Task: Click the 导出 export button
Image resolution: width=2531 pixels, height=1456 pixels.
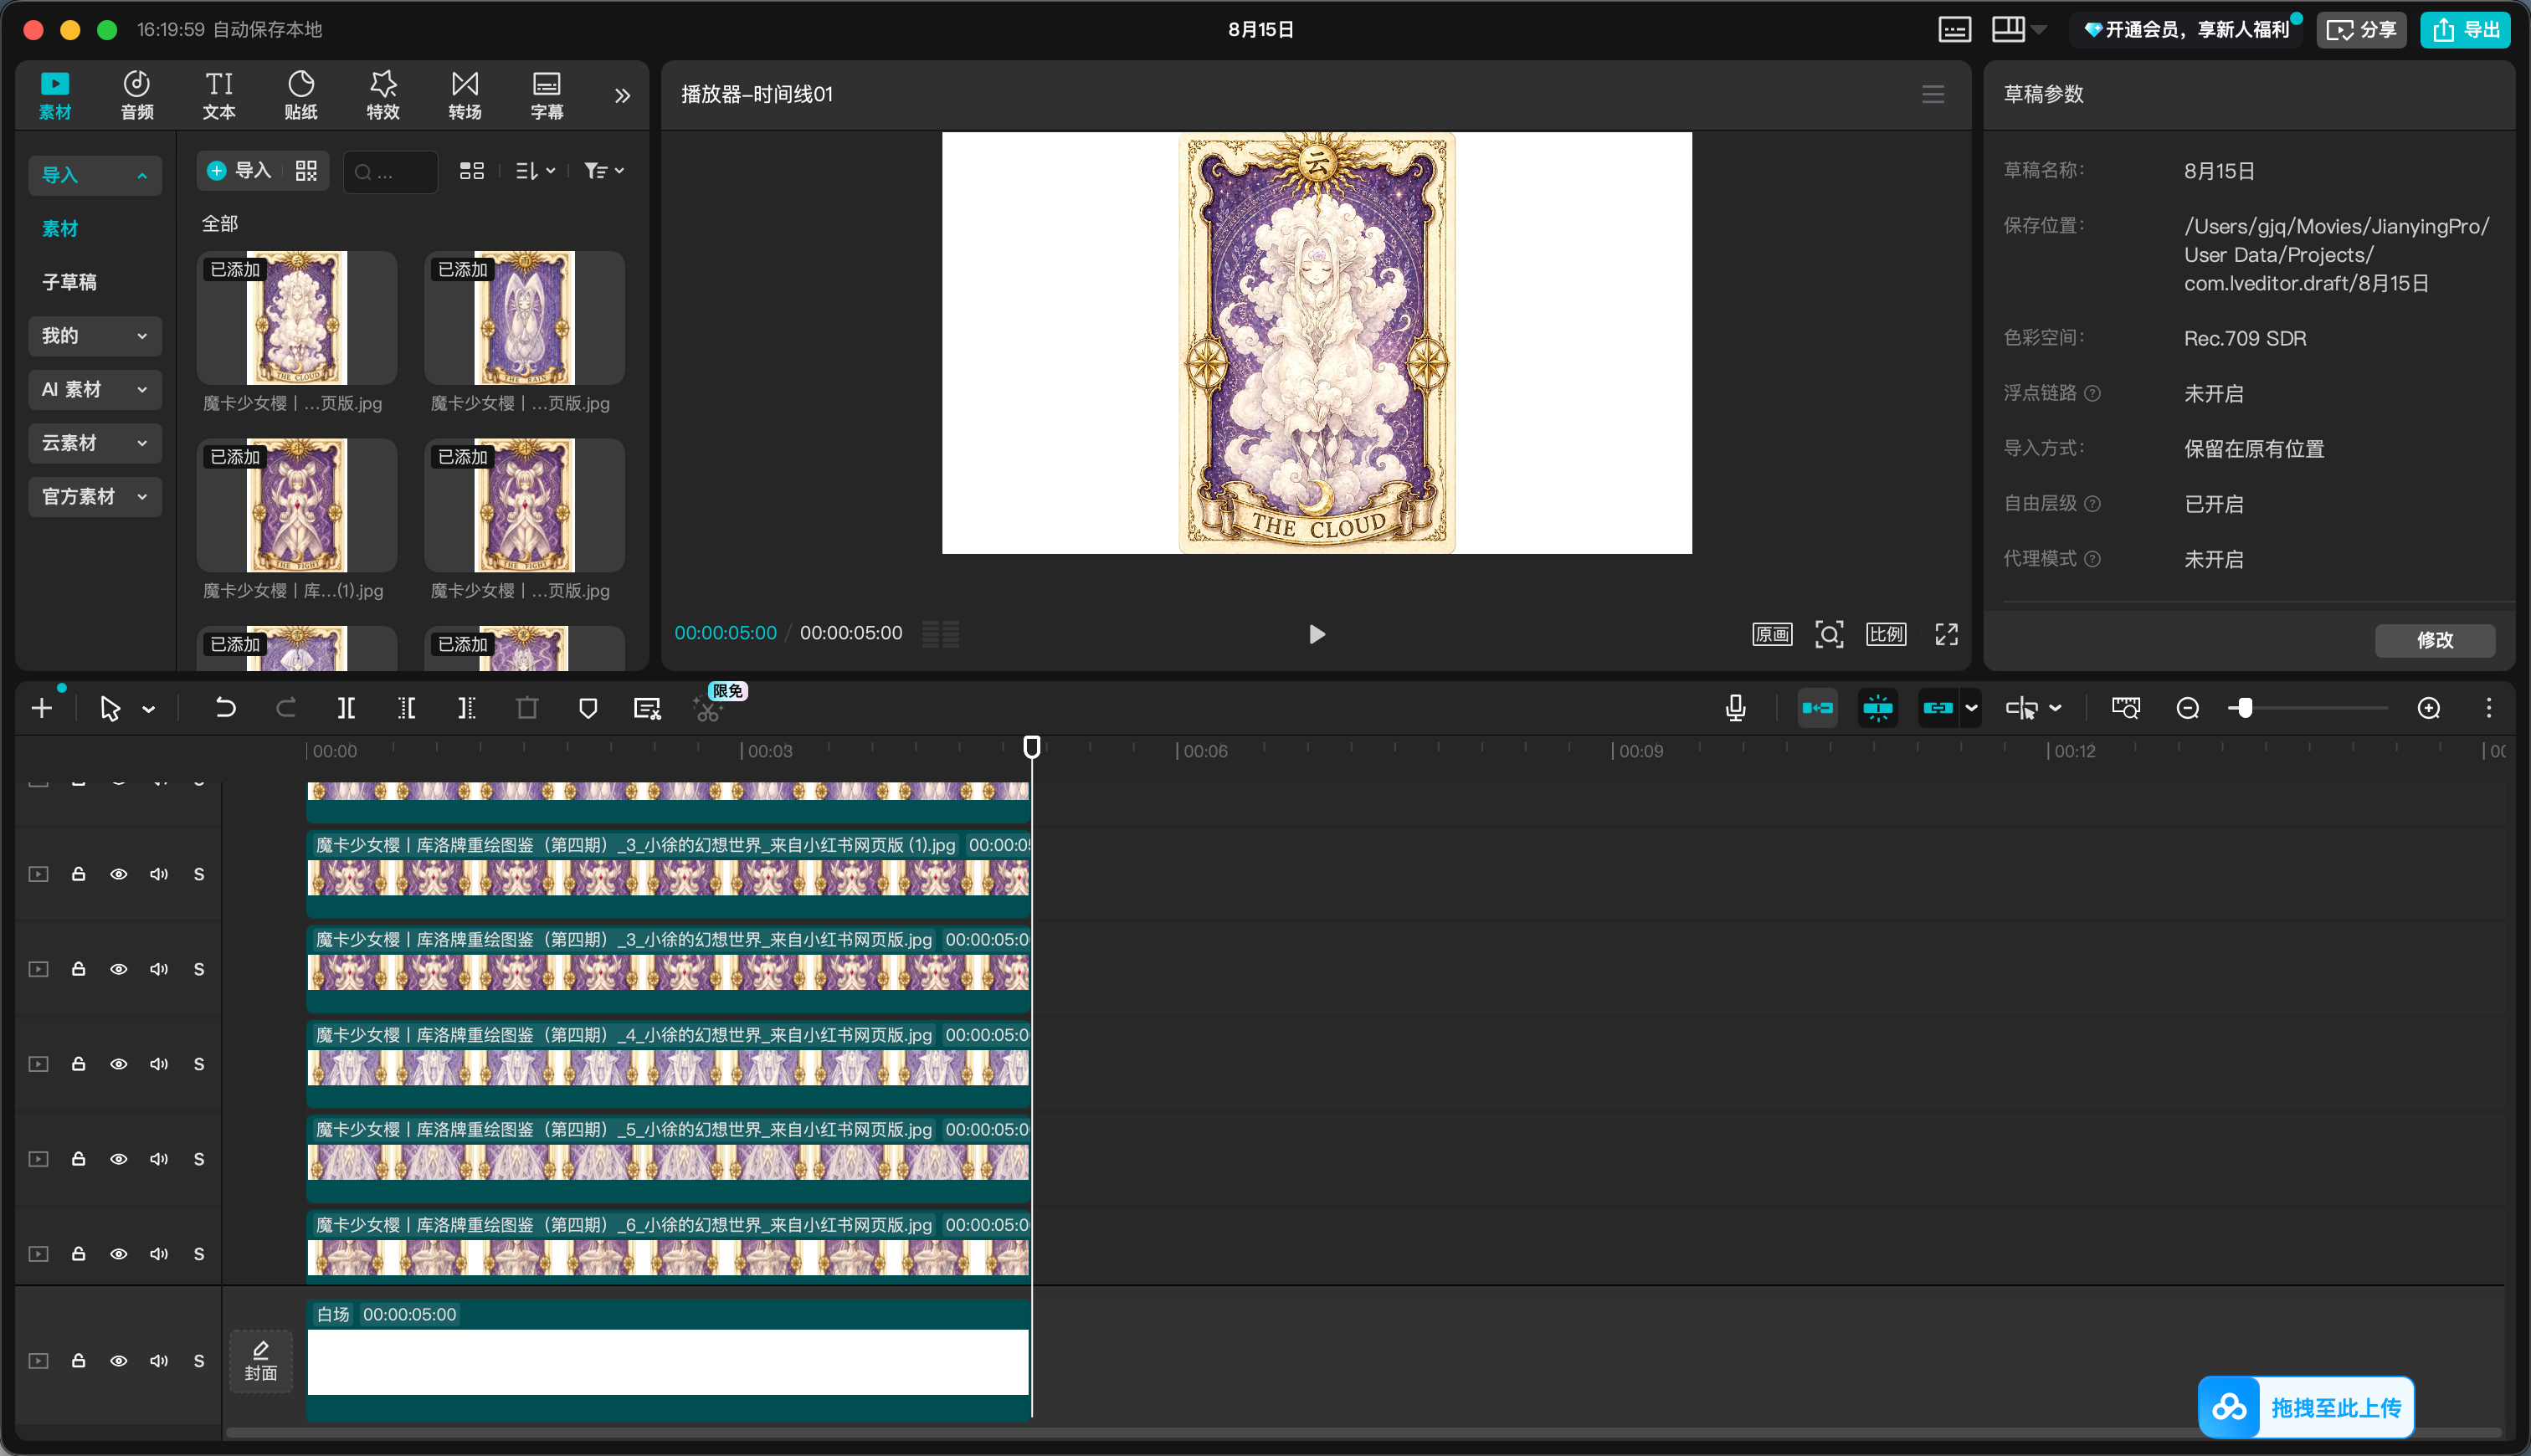Action: (2465, 29)
